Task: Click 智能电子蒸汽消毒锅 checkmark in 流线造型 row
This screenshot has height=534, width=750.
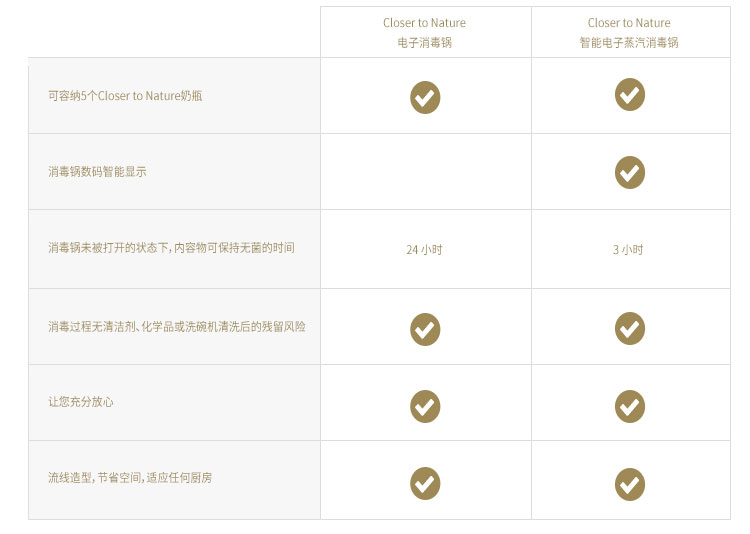Action: [x=629, y=483]
